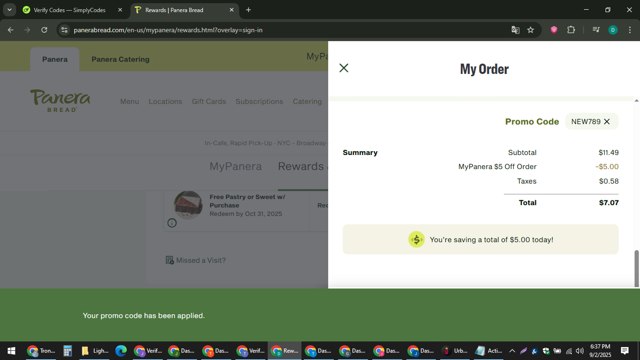Click the Missed a Visit link
This screenshot has height=360, width=640.
pos(196,260)
